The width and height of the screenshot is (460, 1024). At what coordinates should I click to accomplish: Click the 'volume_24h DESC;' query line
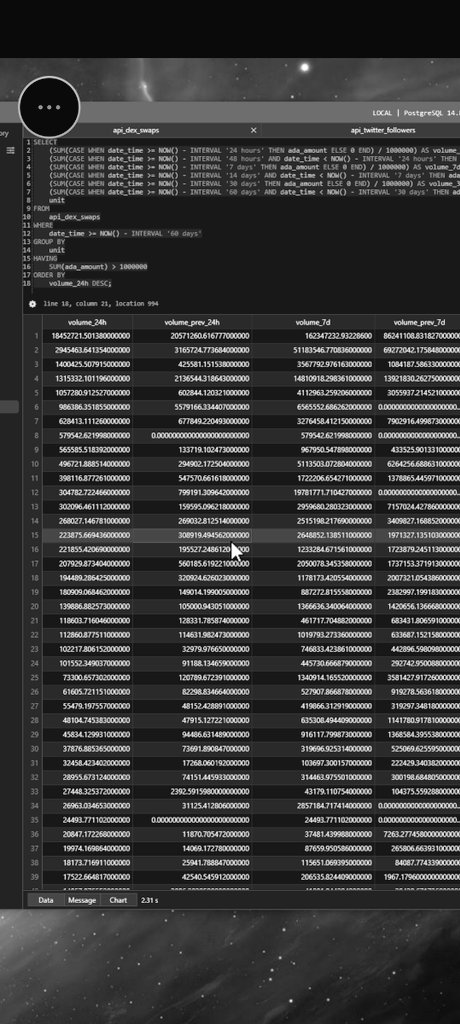click(x=80, y=283)
